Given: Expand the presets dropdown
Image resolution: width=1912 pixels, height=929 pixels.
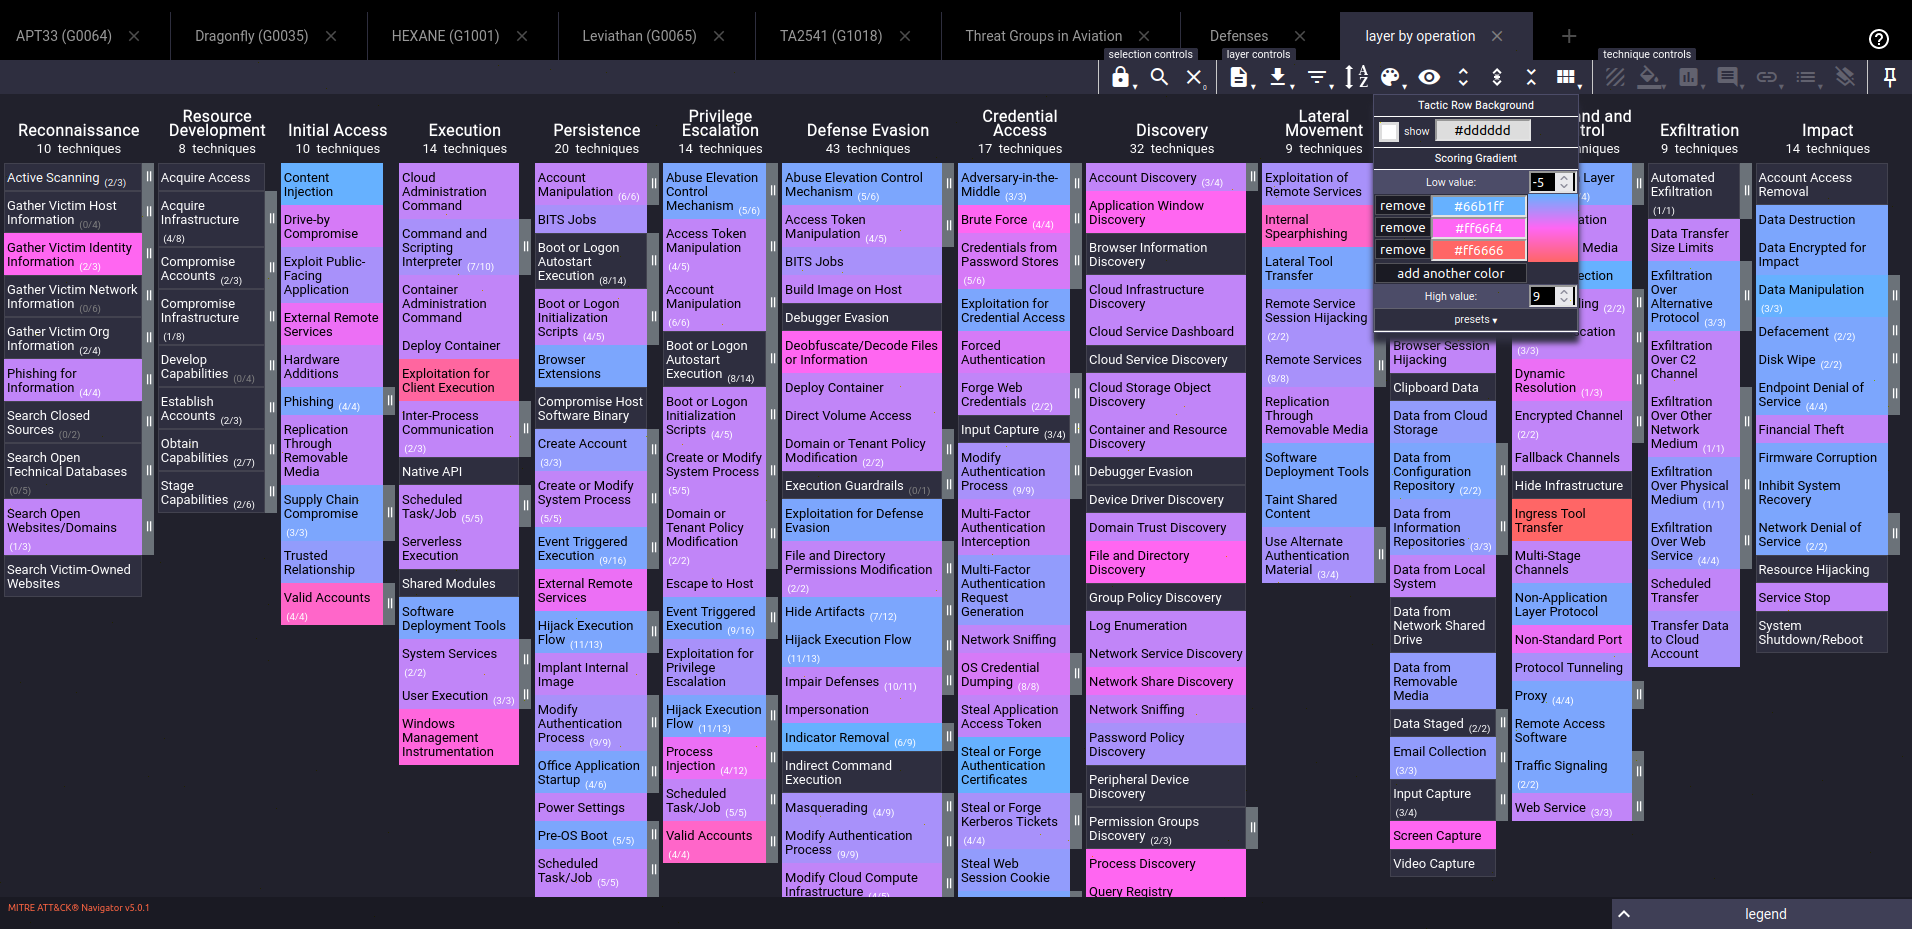Looking at the screenshot, I should [x=1475, y=320].
